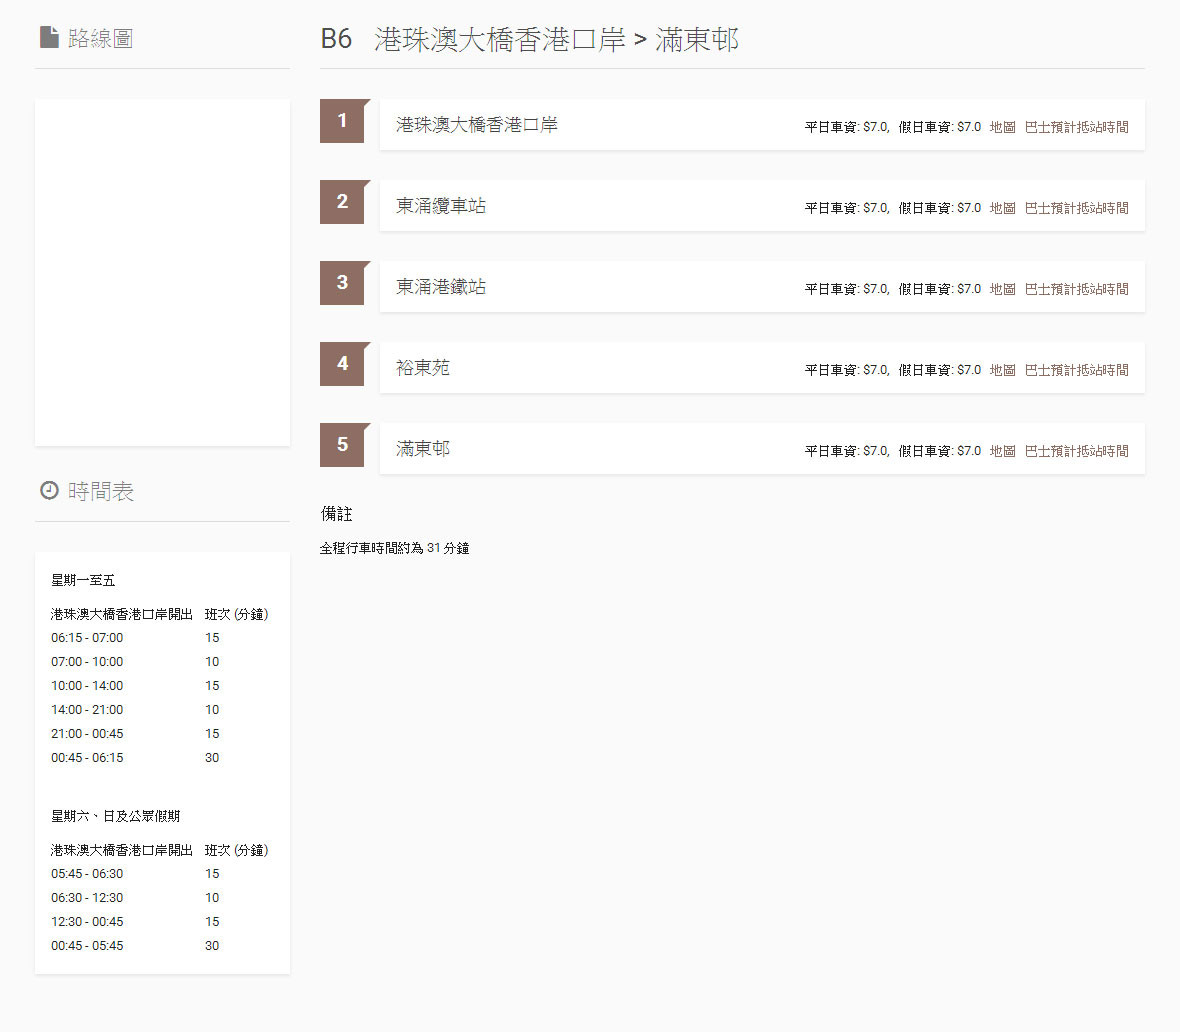1180x1032 pixels.
Task: Click the empty route map panel
Action: tap(163, 272)
